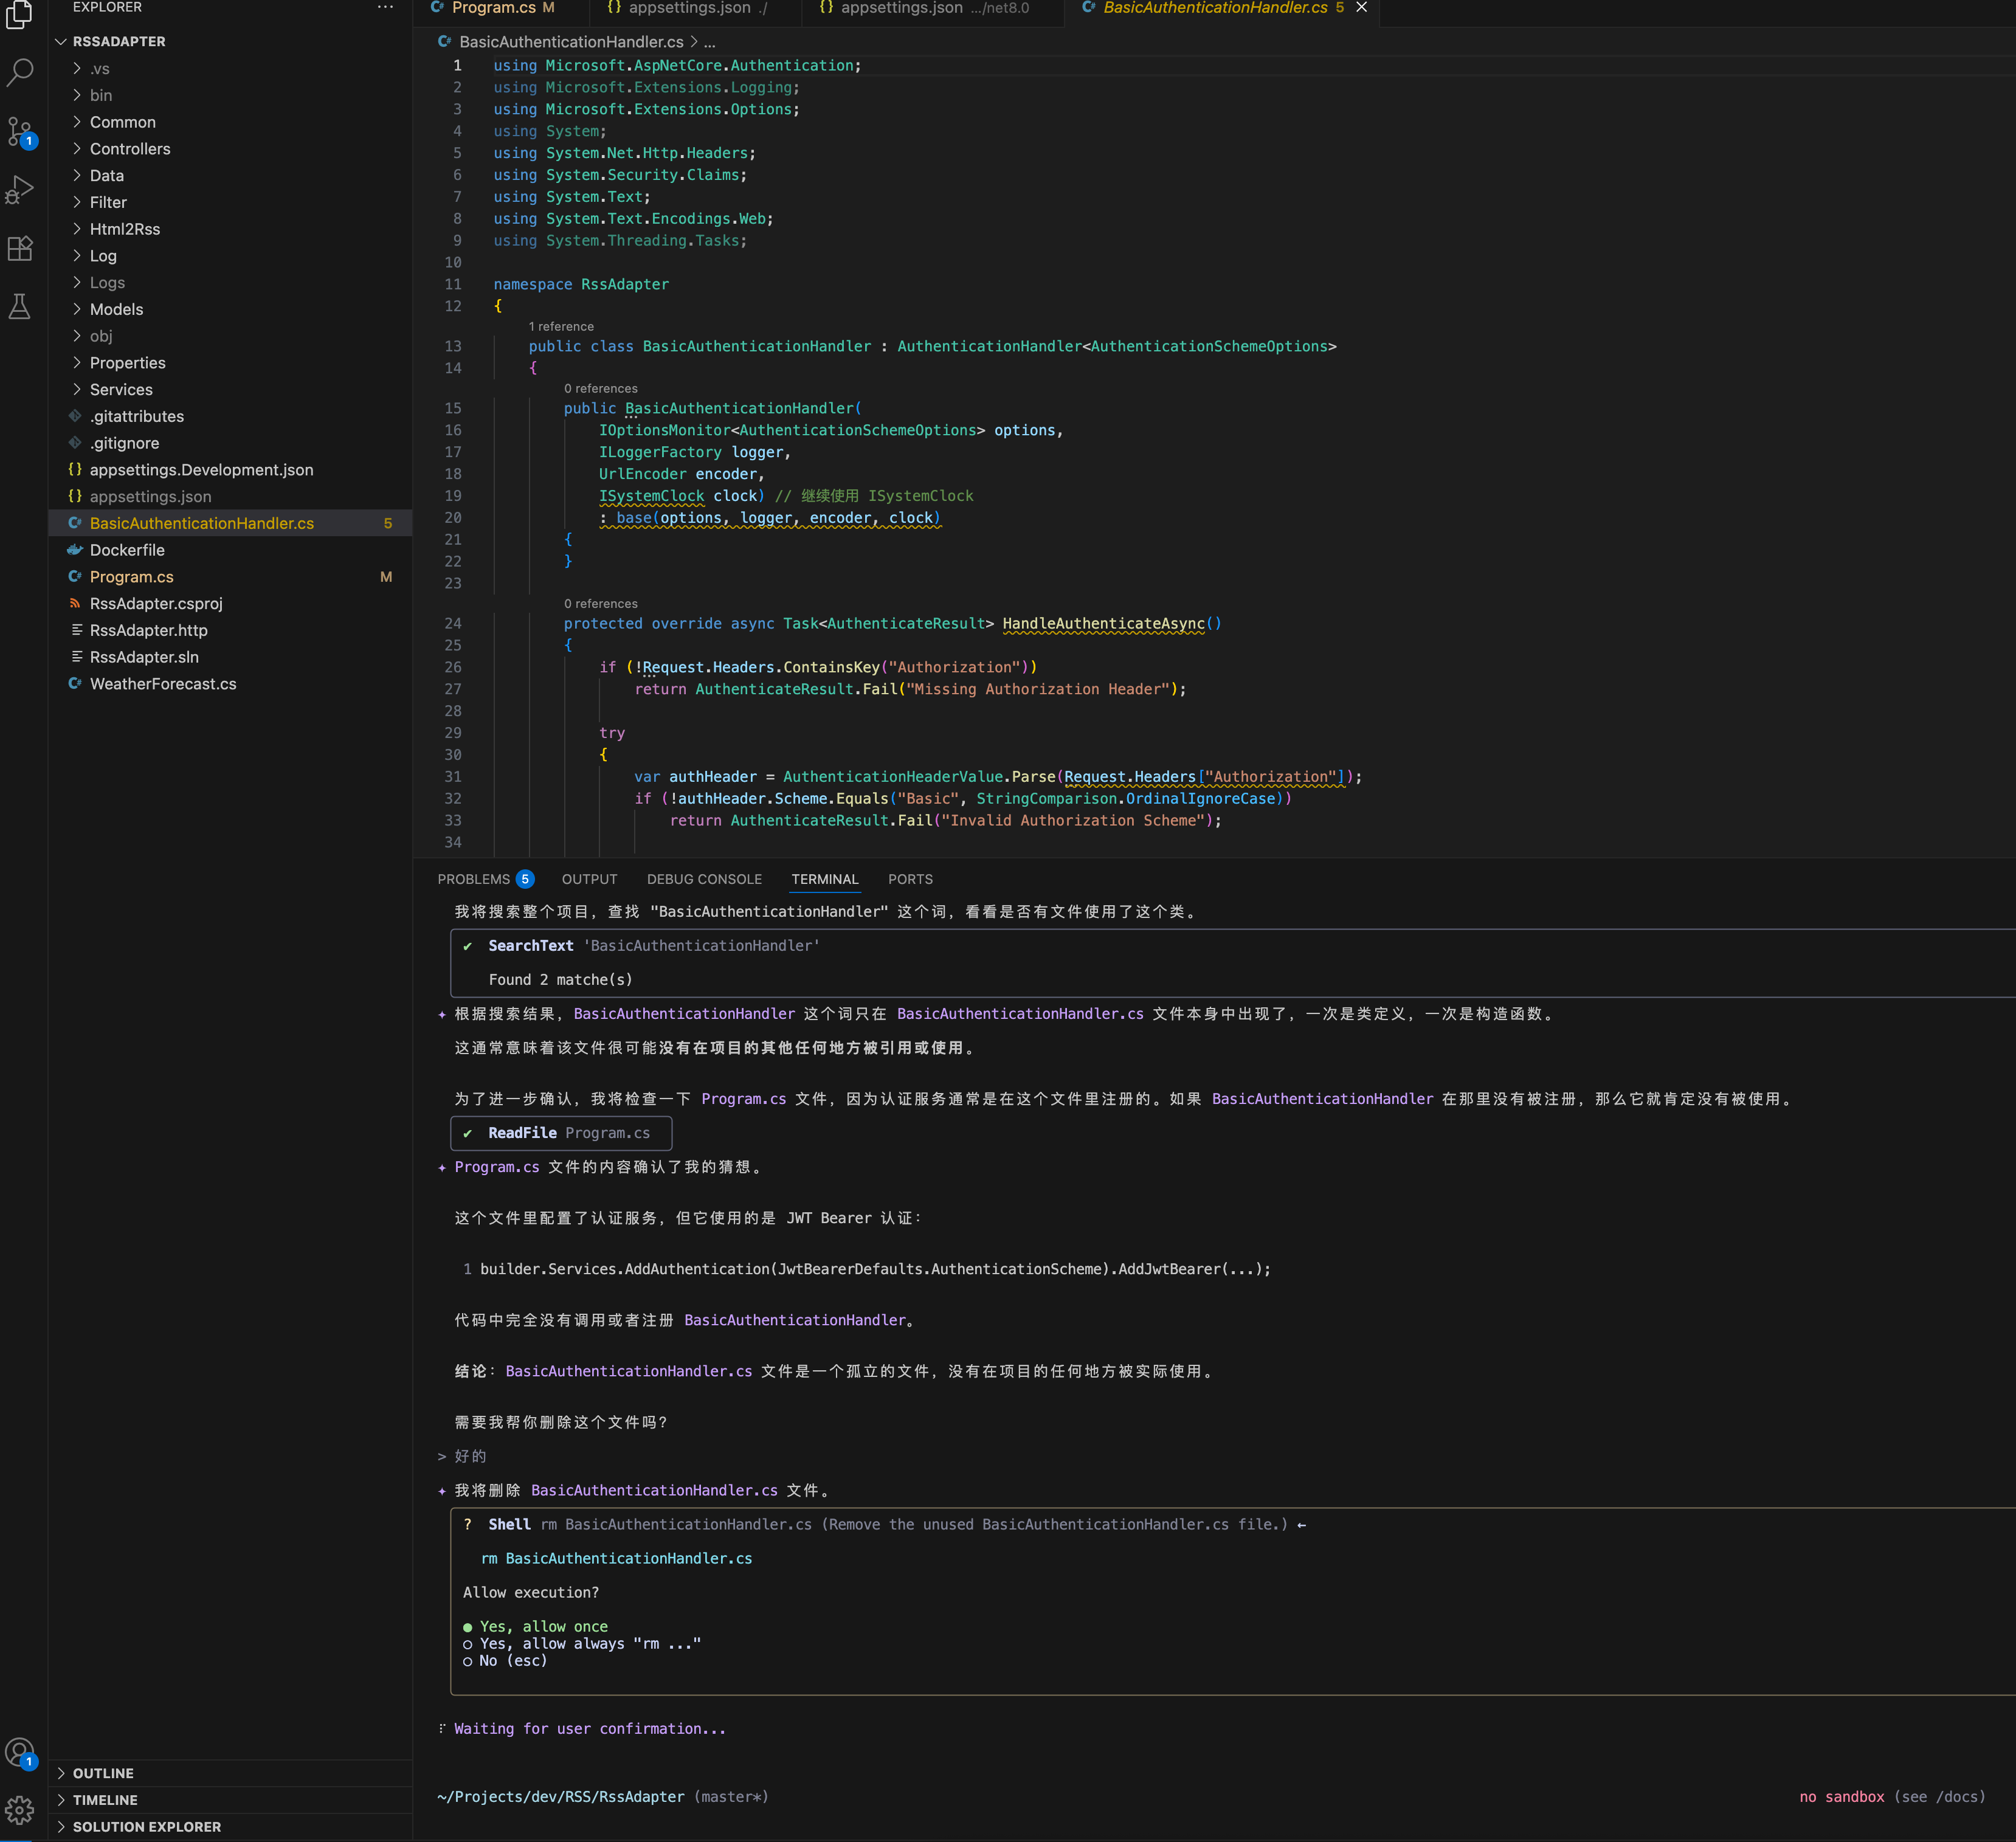The image size is (2016, 1842).
Task: Open the Explorer view in activity bar
Action: click(20, 14)
